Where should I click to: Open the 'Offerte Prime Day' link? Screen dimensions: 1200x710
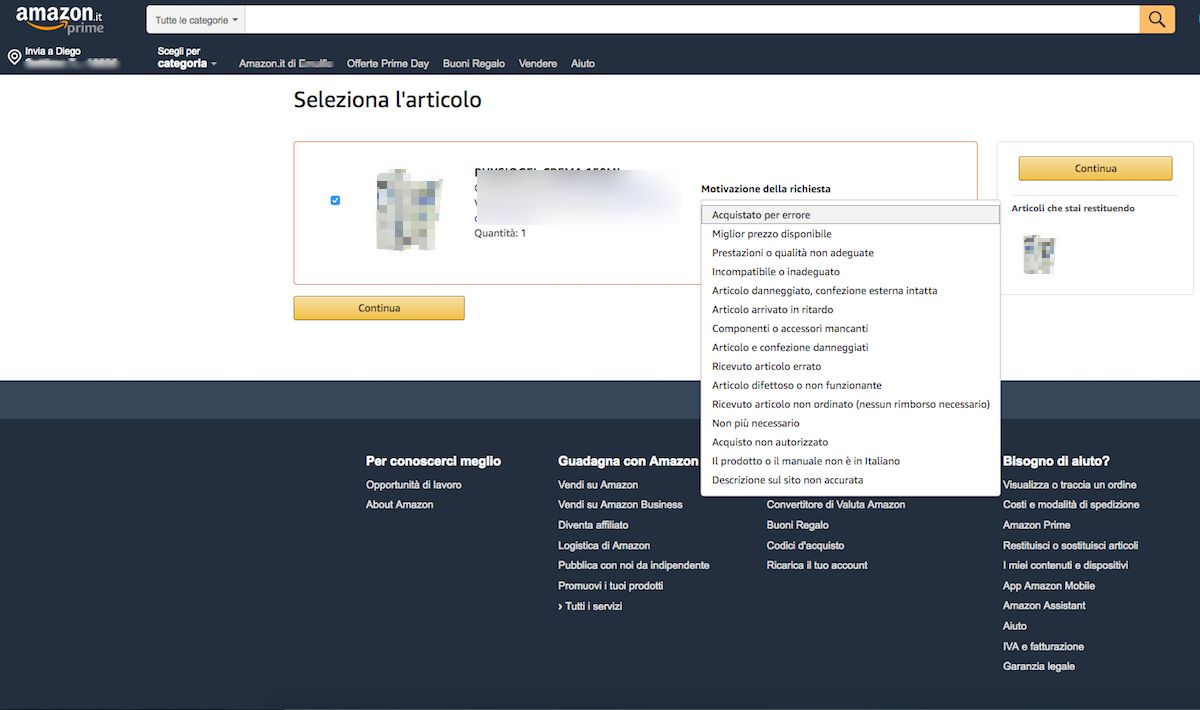(387, 64)
